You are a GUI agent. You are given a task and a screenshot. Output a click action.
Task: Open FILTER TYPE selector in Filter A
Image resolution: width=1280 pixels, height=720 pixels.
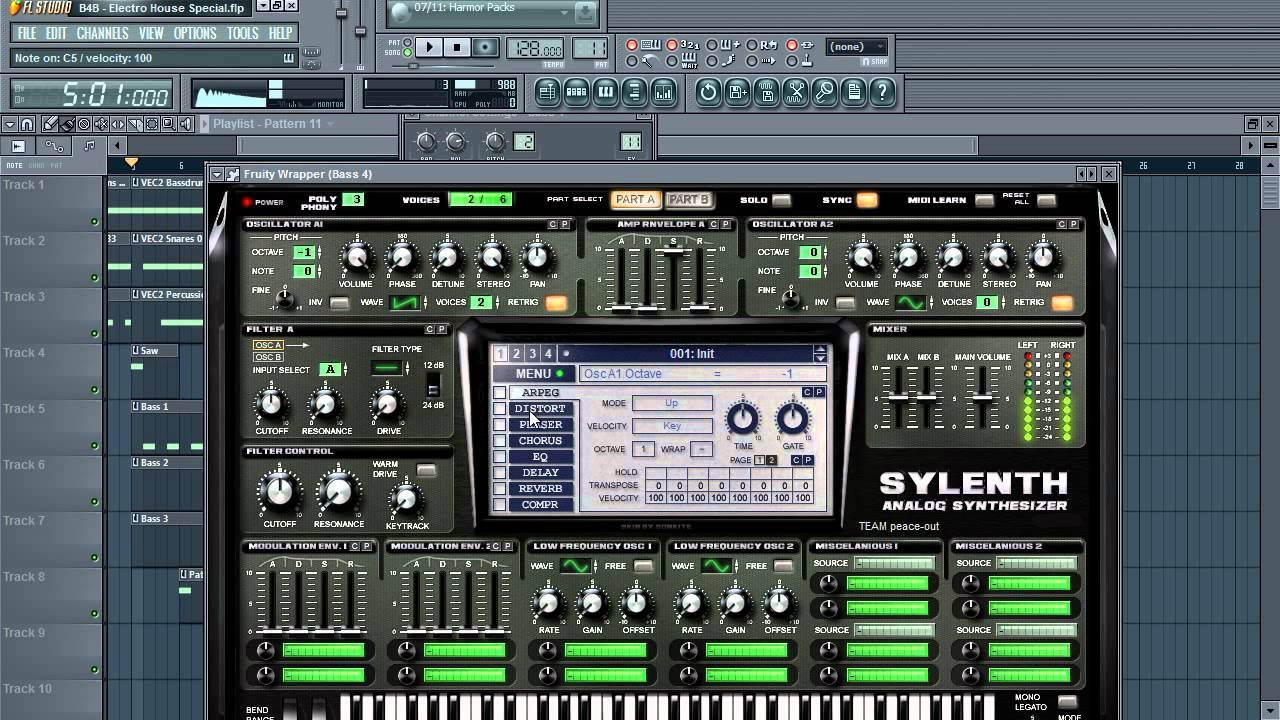tap(386, 368)
